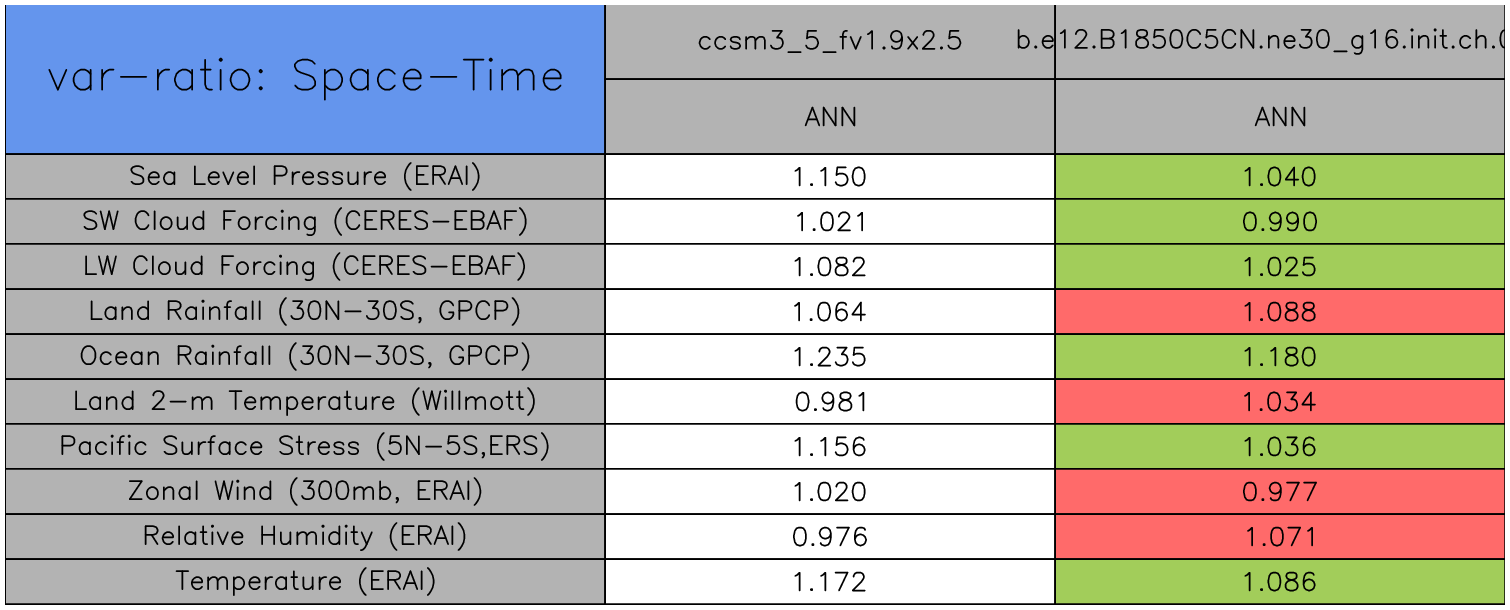This screenshot has height=610, width=1510.
Task: Click the Pacific Surface Stress (5N-5S,ERS) label
Action: tap(305, 446)
